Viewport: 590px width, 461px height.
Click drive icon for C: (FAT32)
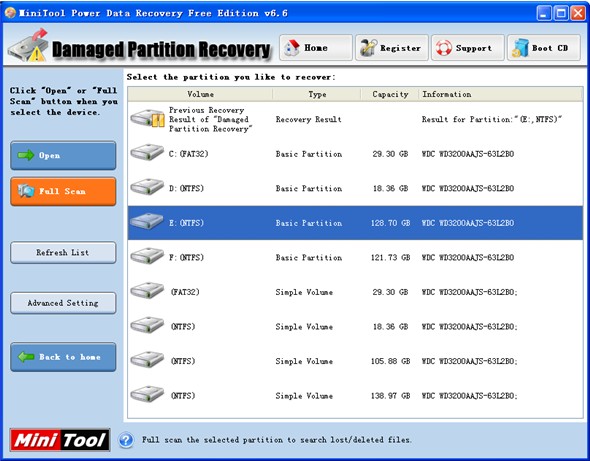coord(147,153)
